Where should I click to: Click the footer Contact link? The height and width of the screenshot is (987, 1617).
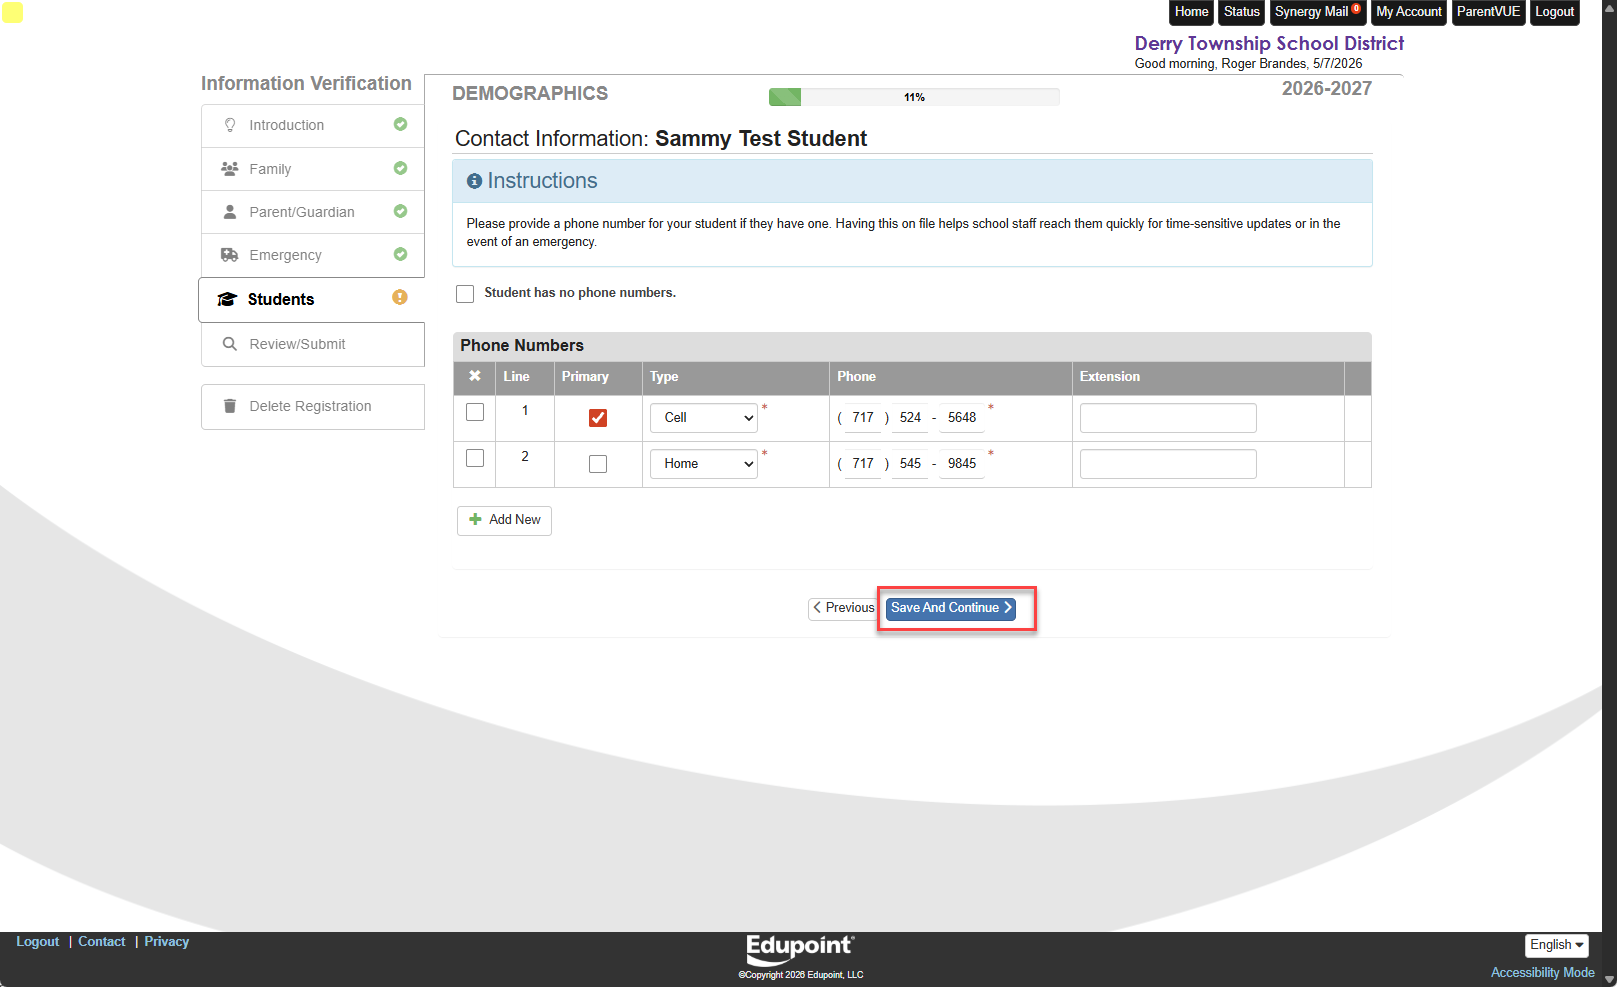[102, 942]
